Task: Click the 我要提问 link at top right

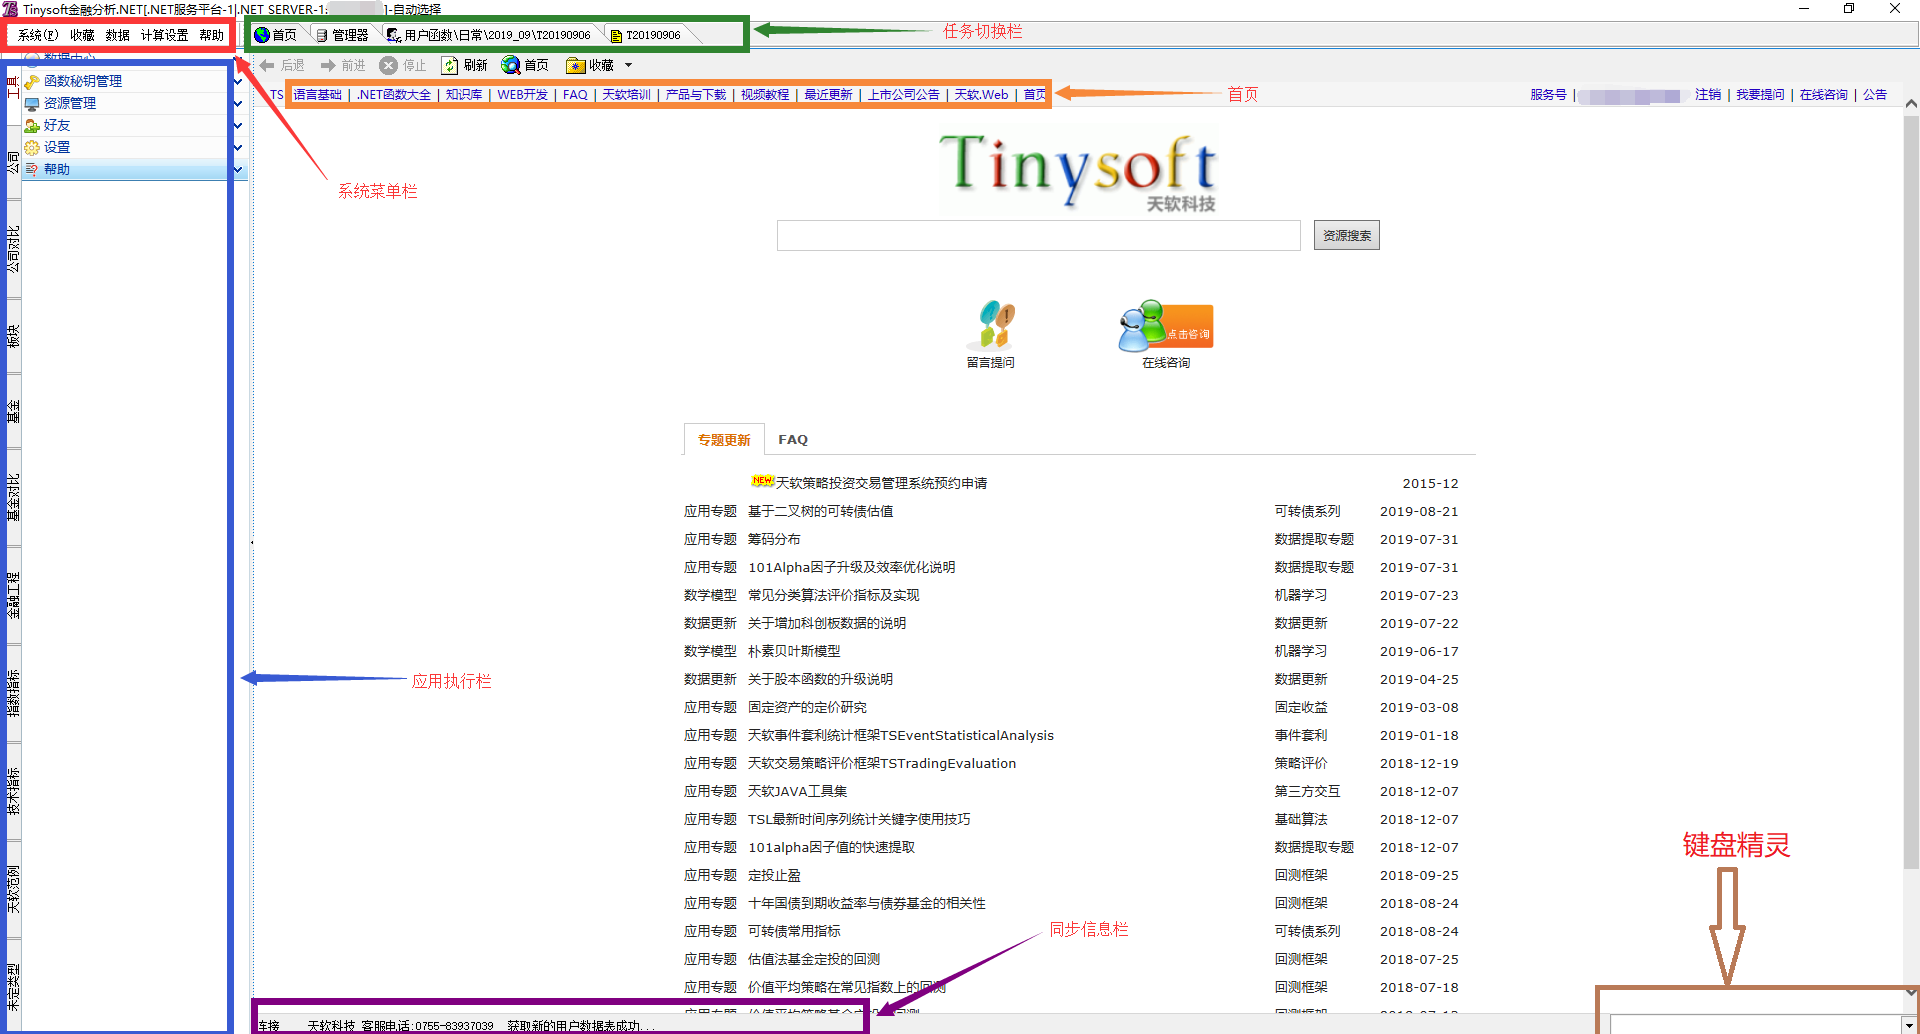Action: (x=1760, y=95)
